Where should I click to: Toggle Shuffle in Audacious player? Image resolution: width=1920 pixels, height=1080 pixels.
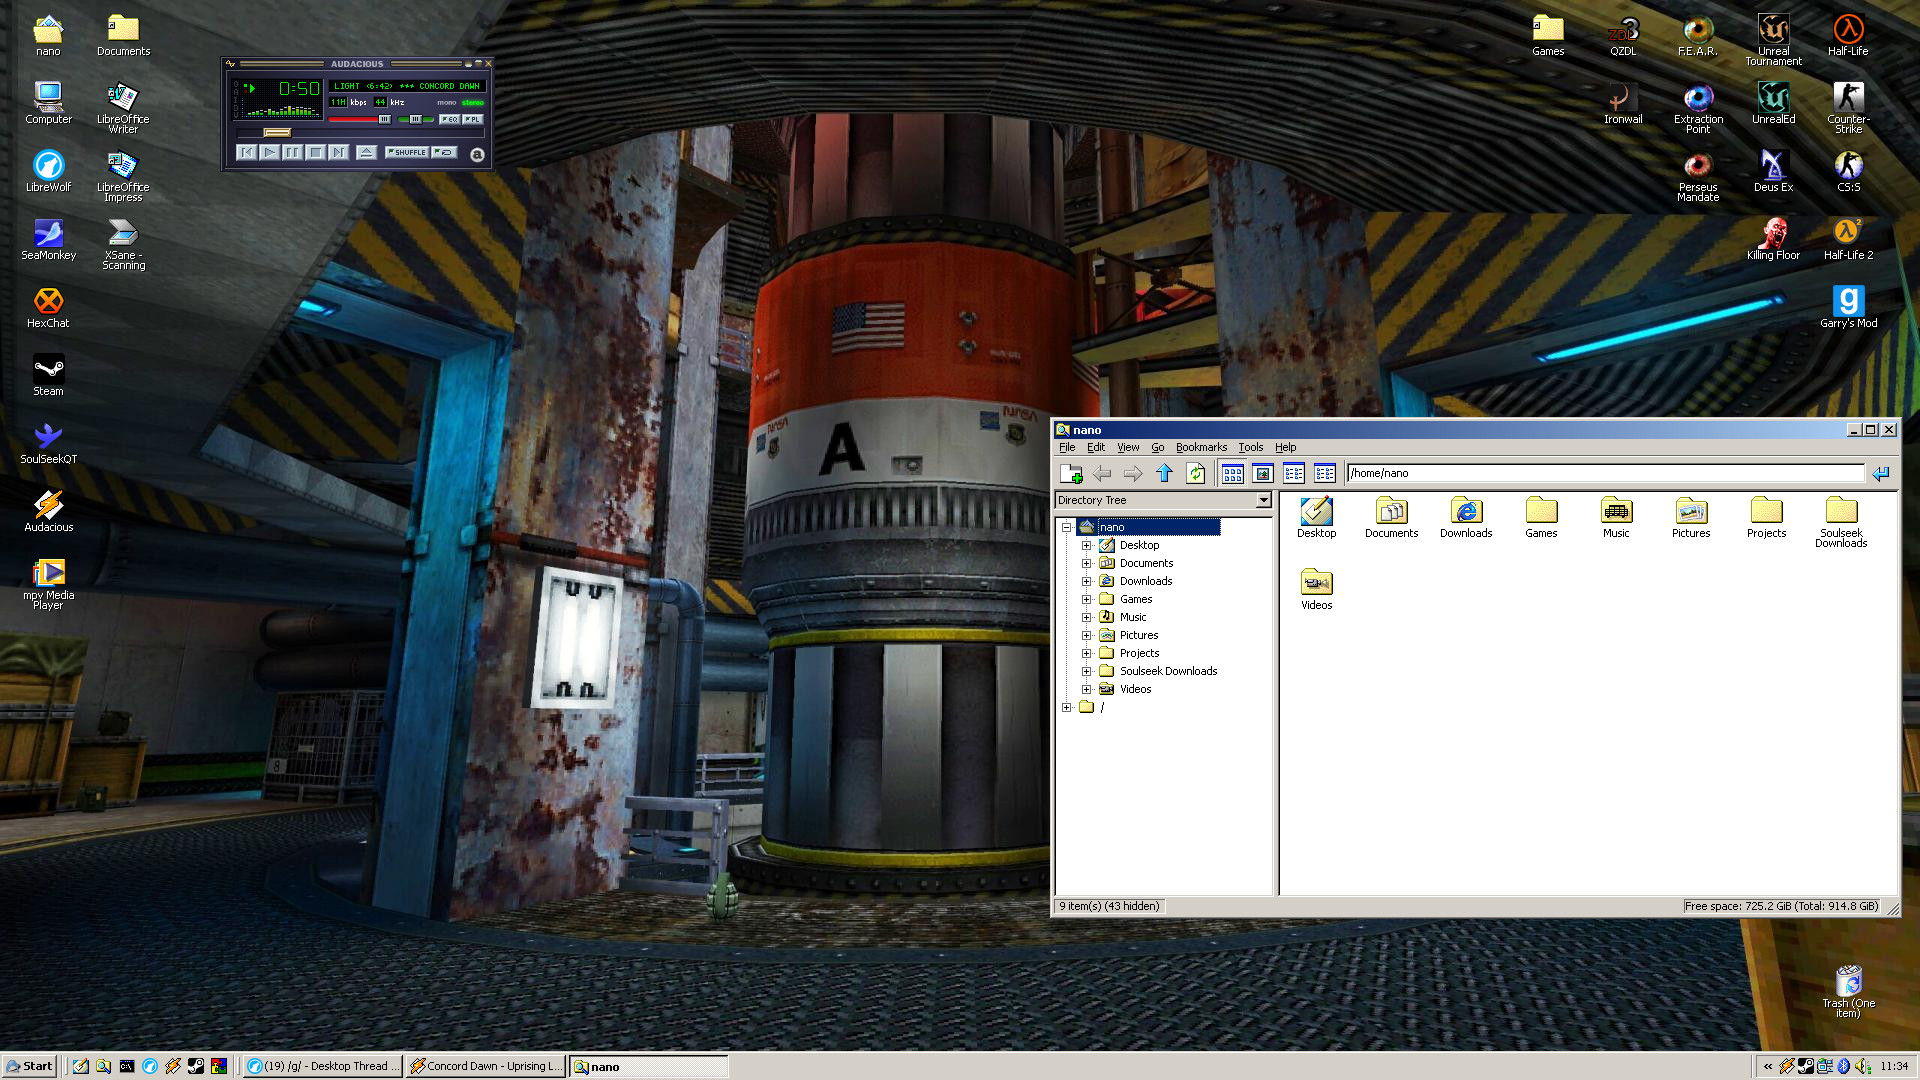(x=408, y=152)
